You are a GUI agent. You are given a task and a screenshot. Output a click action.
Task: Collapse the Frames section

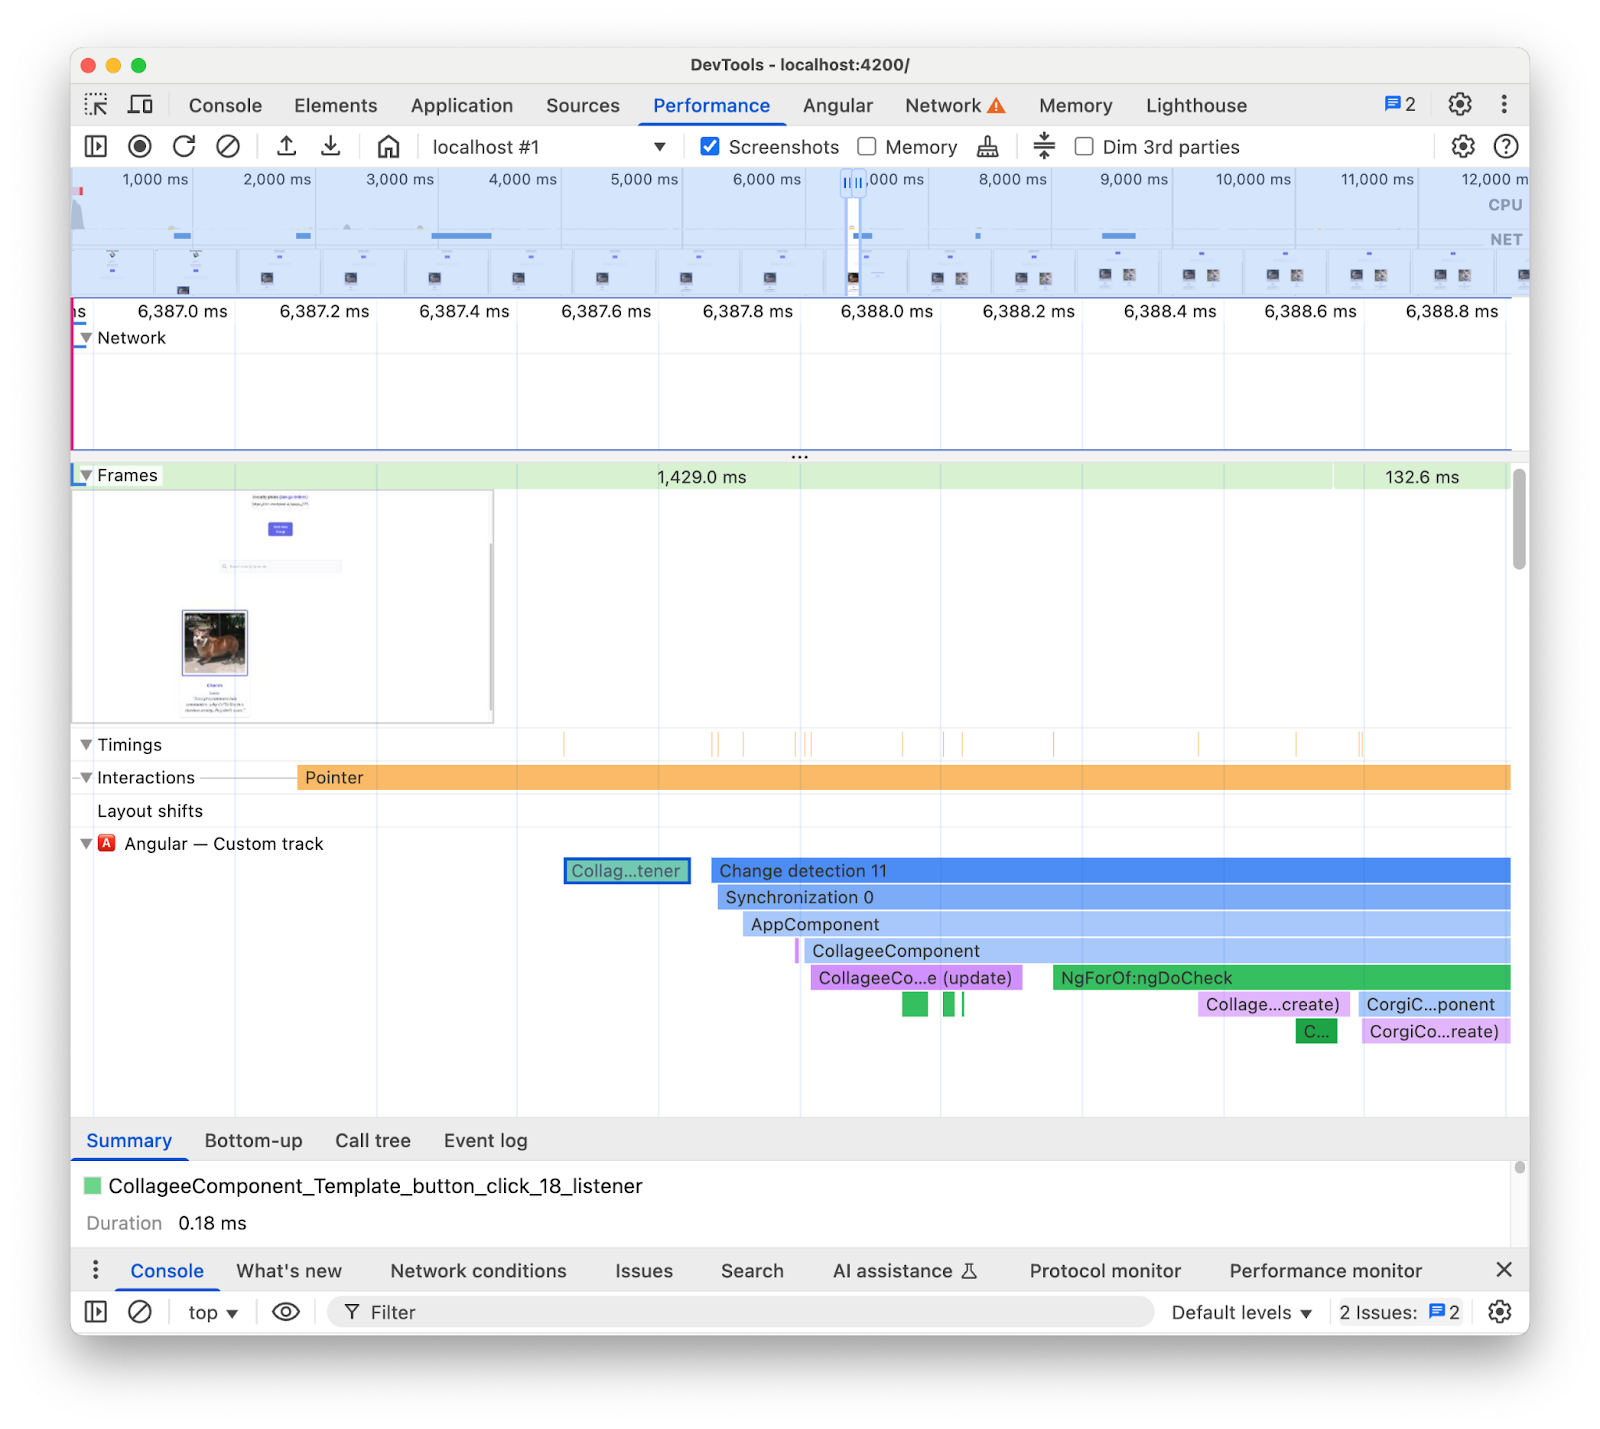tap(86, 475)
